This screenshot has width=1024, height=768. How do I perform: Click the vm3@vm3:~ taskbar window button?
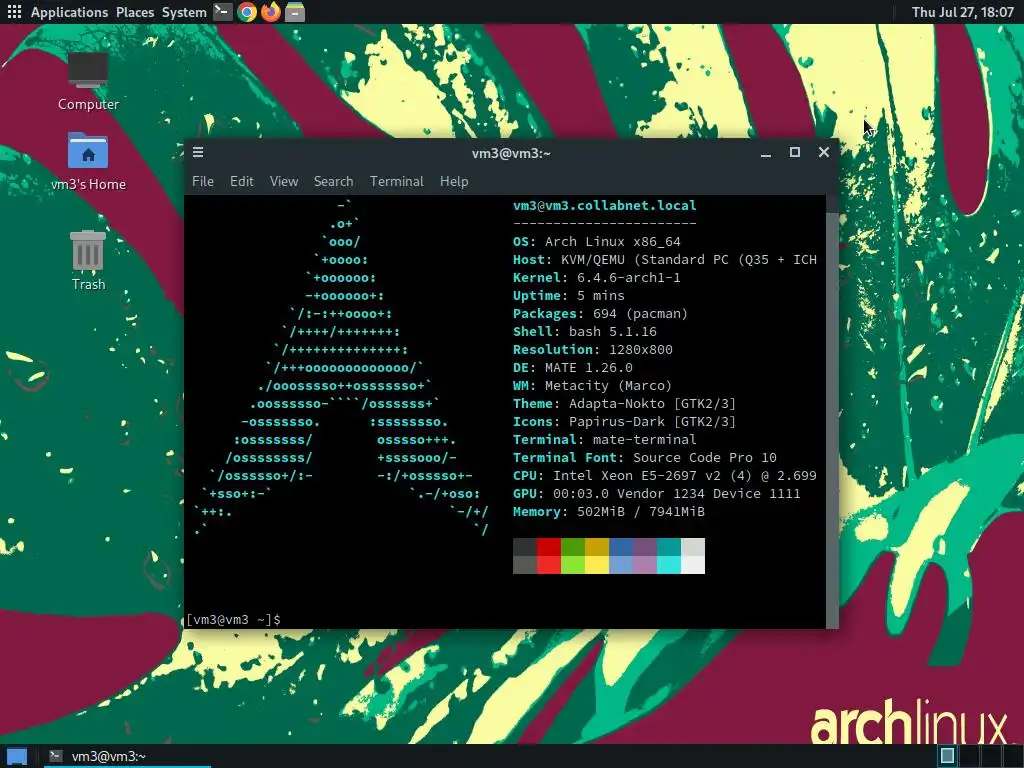128,756
